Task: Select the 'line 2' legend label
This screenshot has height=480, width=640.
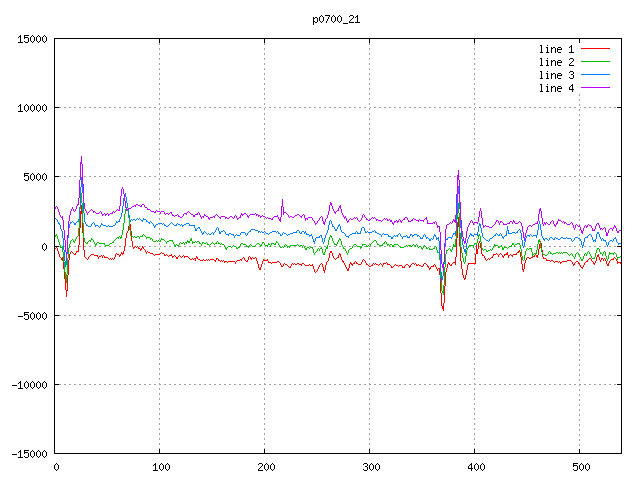Action: pos(557,61)
